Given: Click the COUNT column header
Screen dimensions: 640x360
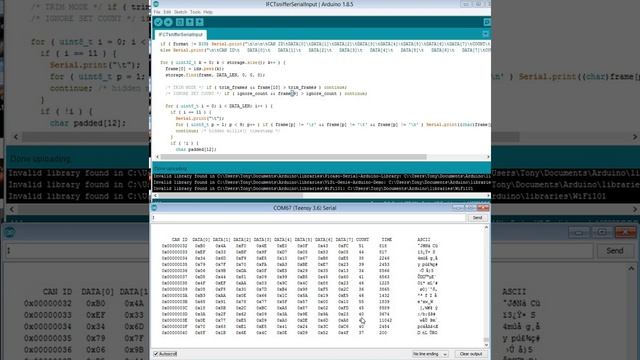Looking at the screenshot, I should point(362,240).
